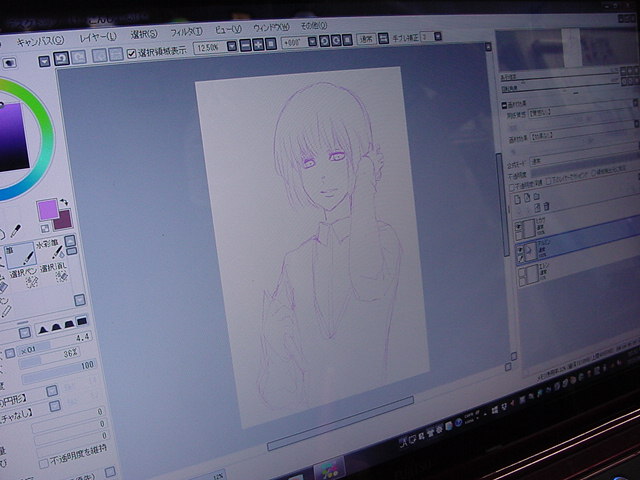This screenshot has height=480, width=640.
Task: Open the brush shape 円形 dropdown
Action: [51, 391]
